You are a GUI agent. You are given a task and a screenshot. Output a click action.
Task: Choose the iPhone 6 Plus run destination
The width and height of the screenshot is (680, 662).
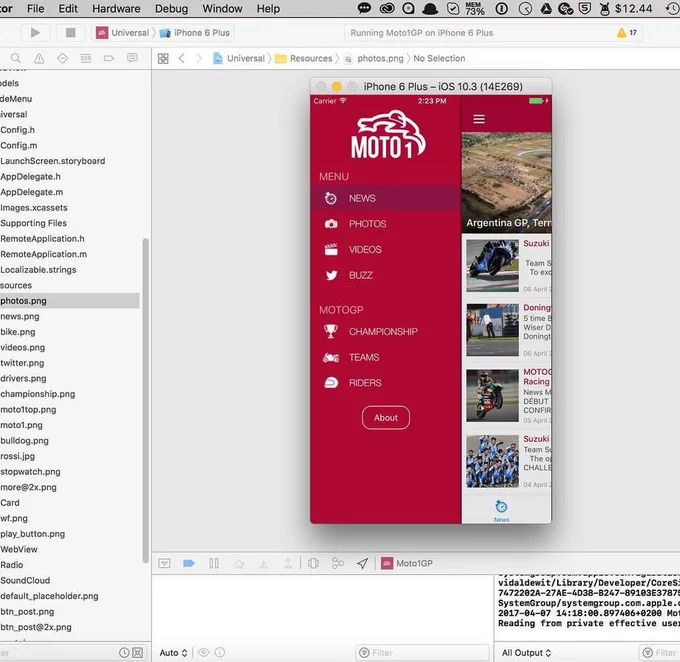click(195, 33)
